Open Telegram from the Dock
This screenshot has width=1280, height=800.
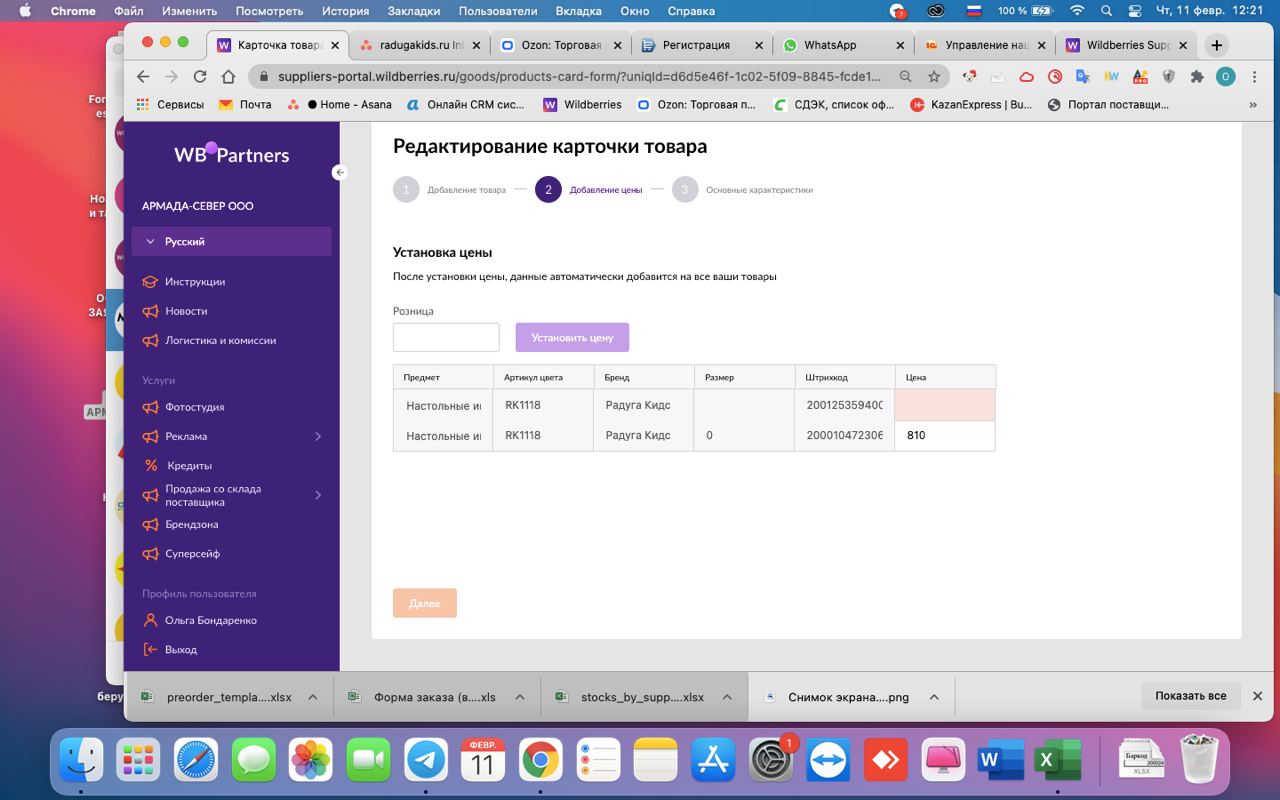[x=426, y=761]
